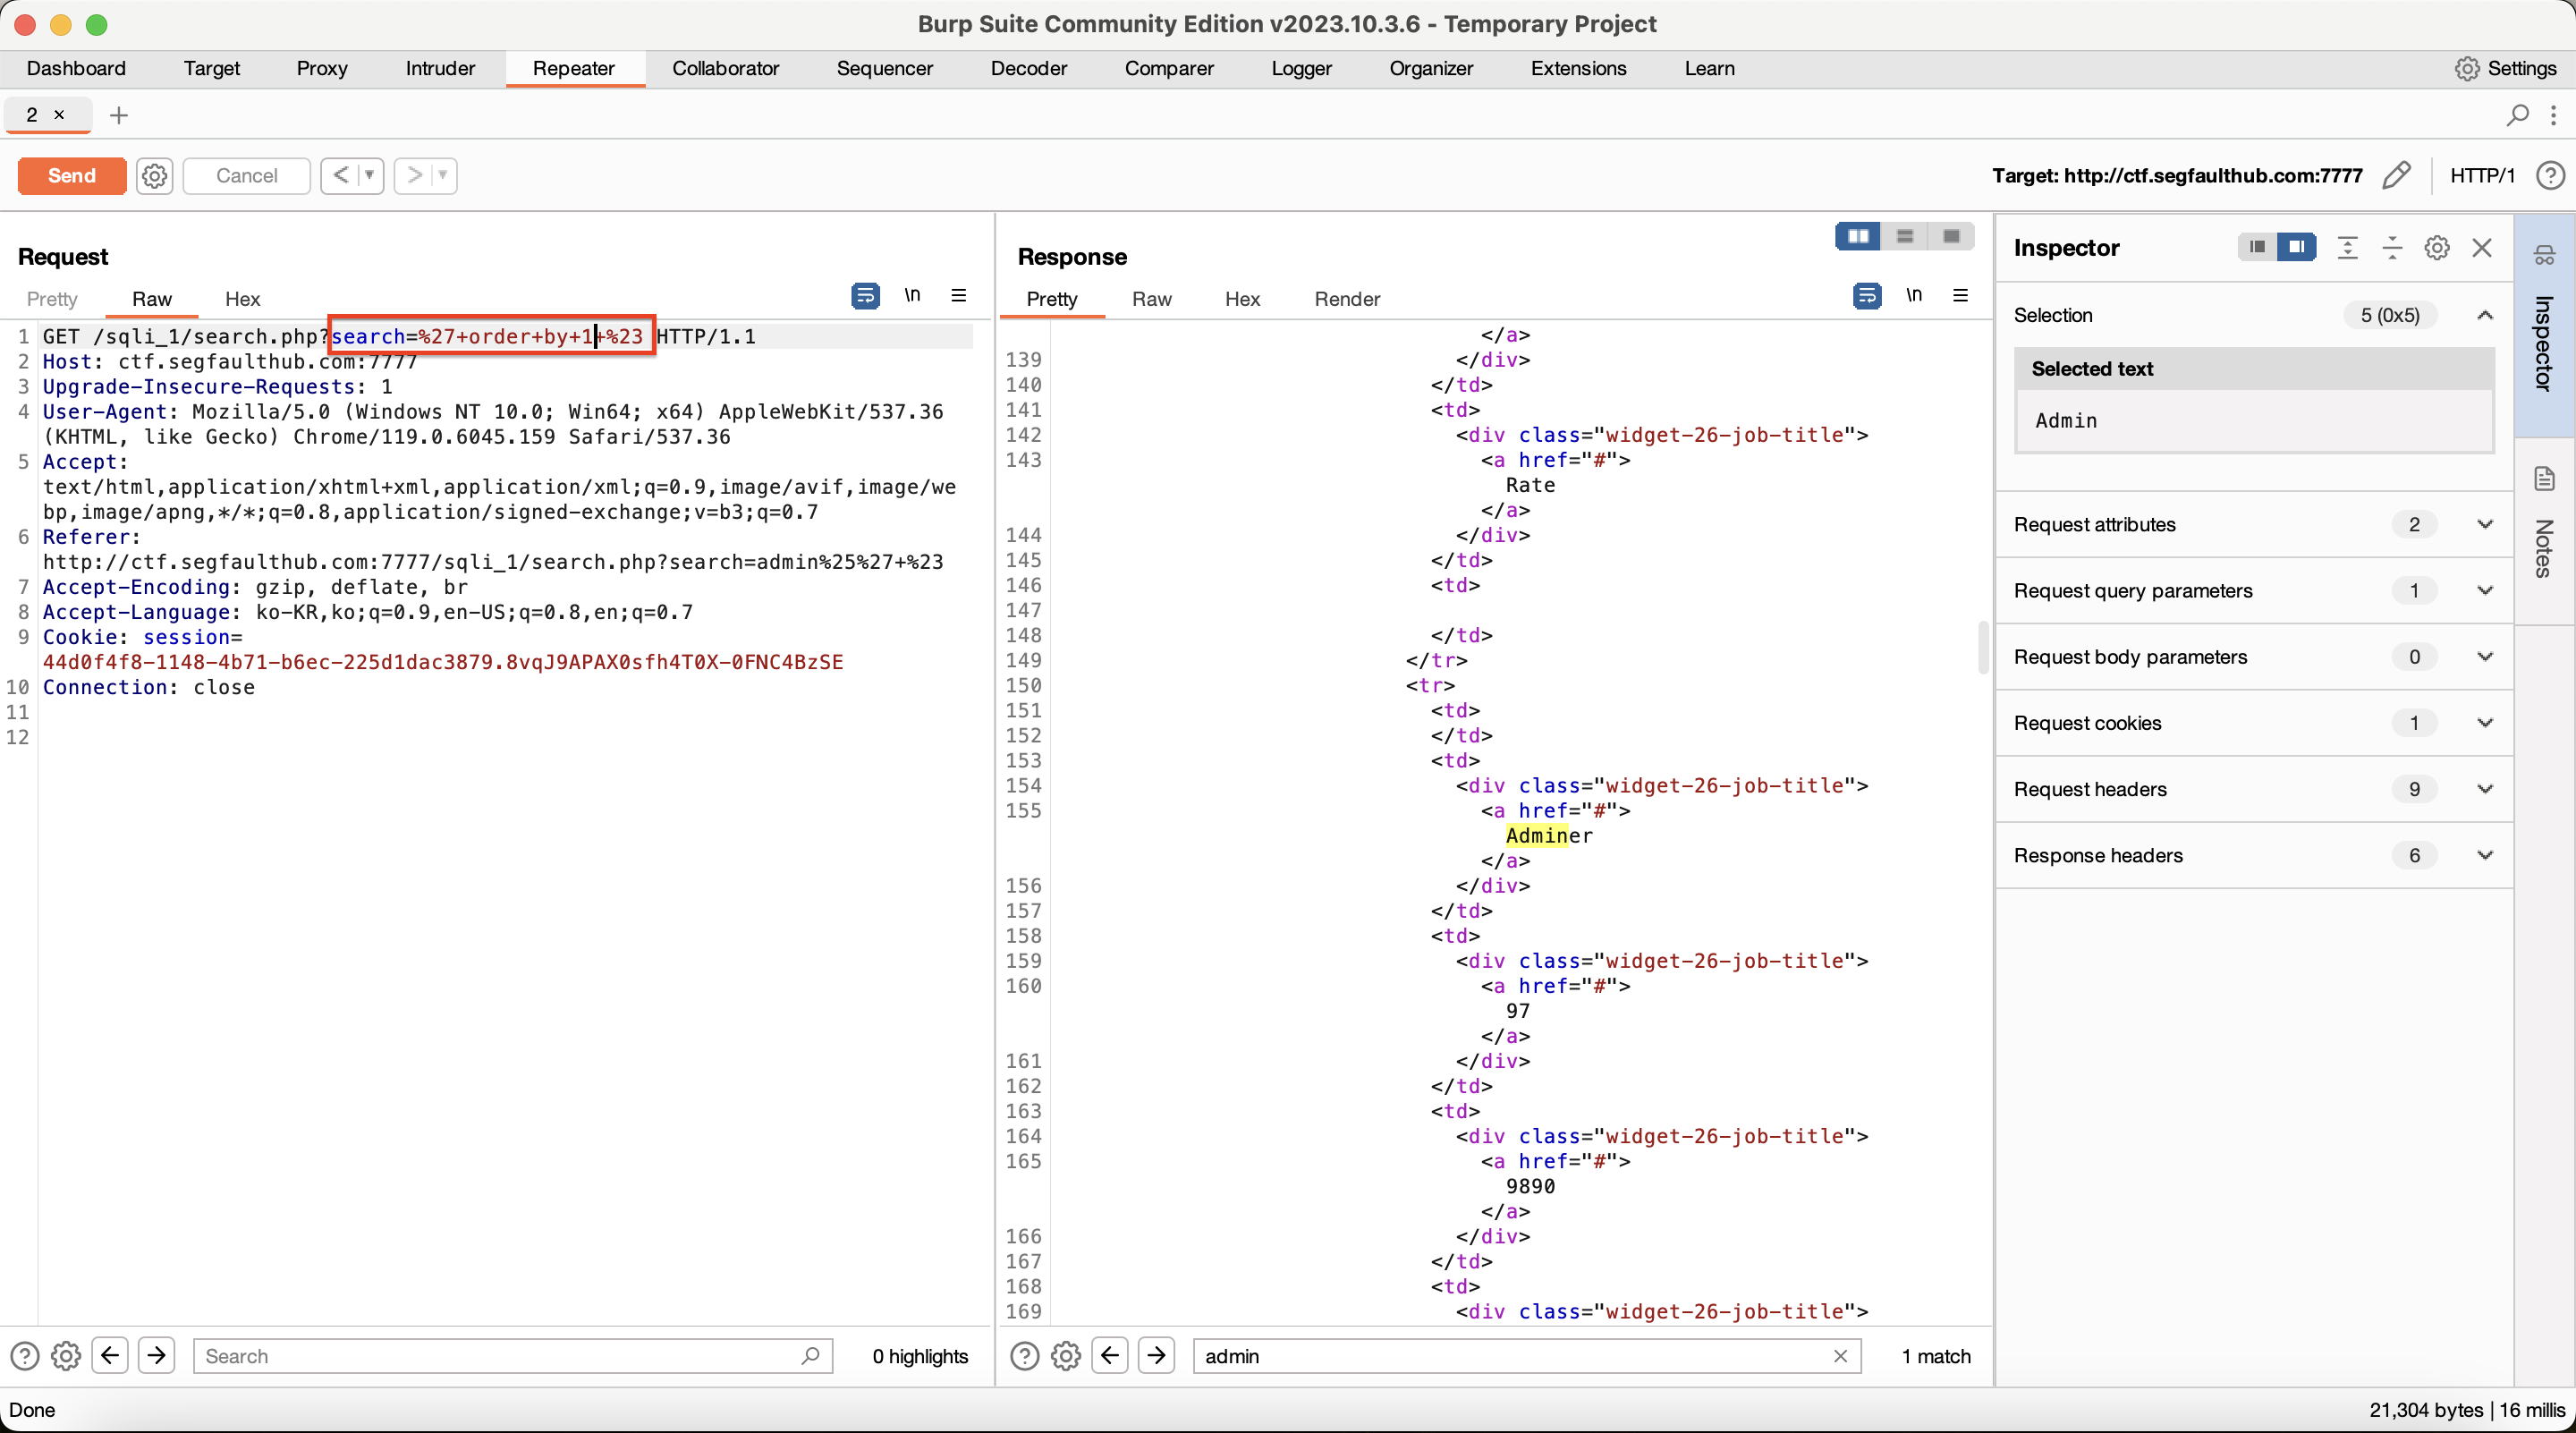The height and width of the screenshot is (1433, 2576).
Task: Toggle response word-wrap icon
Action: pyautogui.click(x=1866, y=296)
